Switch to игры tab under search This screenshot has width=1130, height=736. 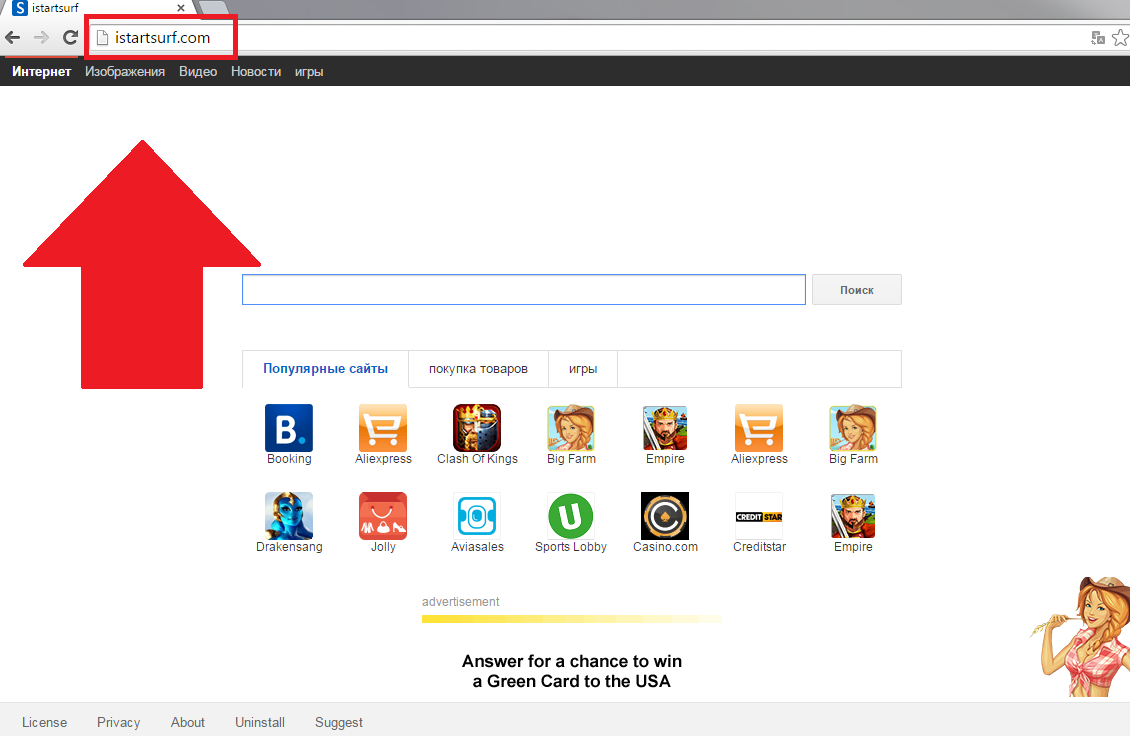(x=583, y=368)
